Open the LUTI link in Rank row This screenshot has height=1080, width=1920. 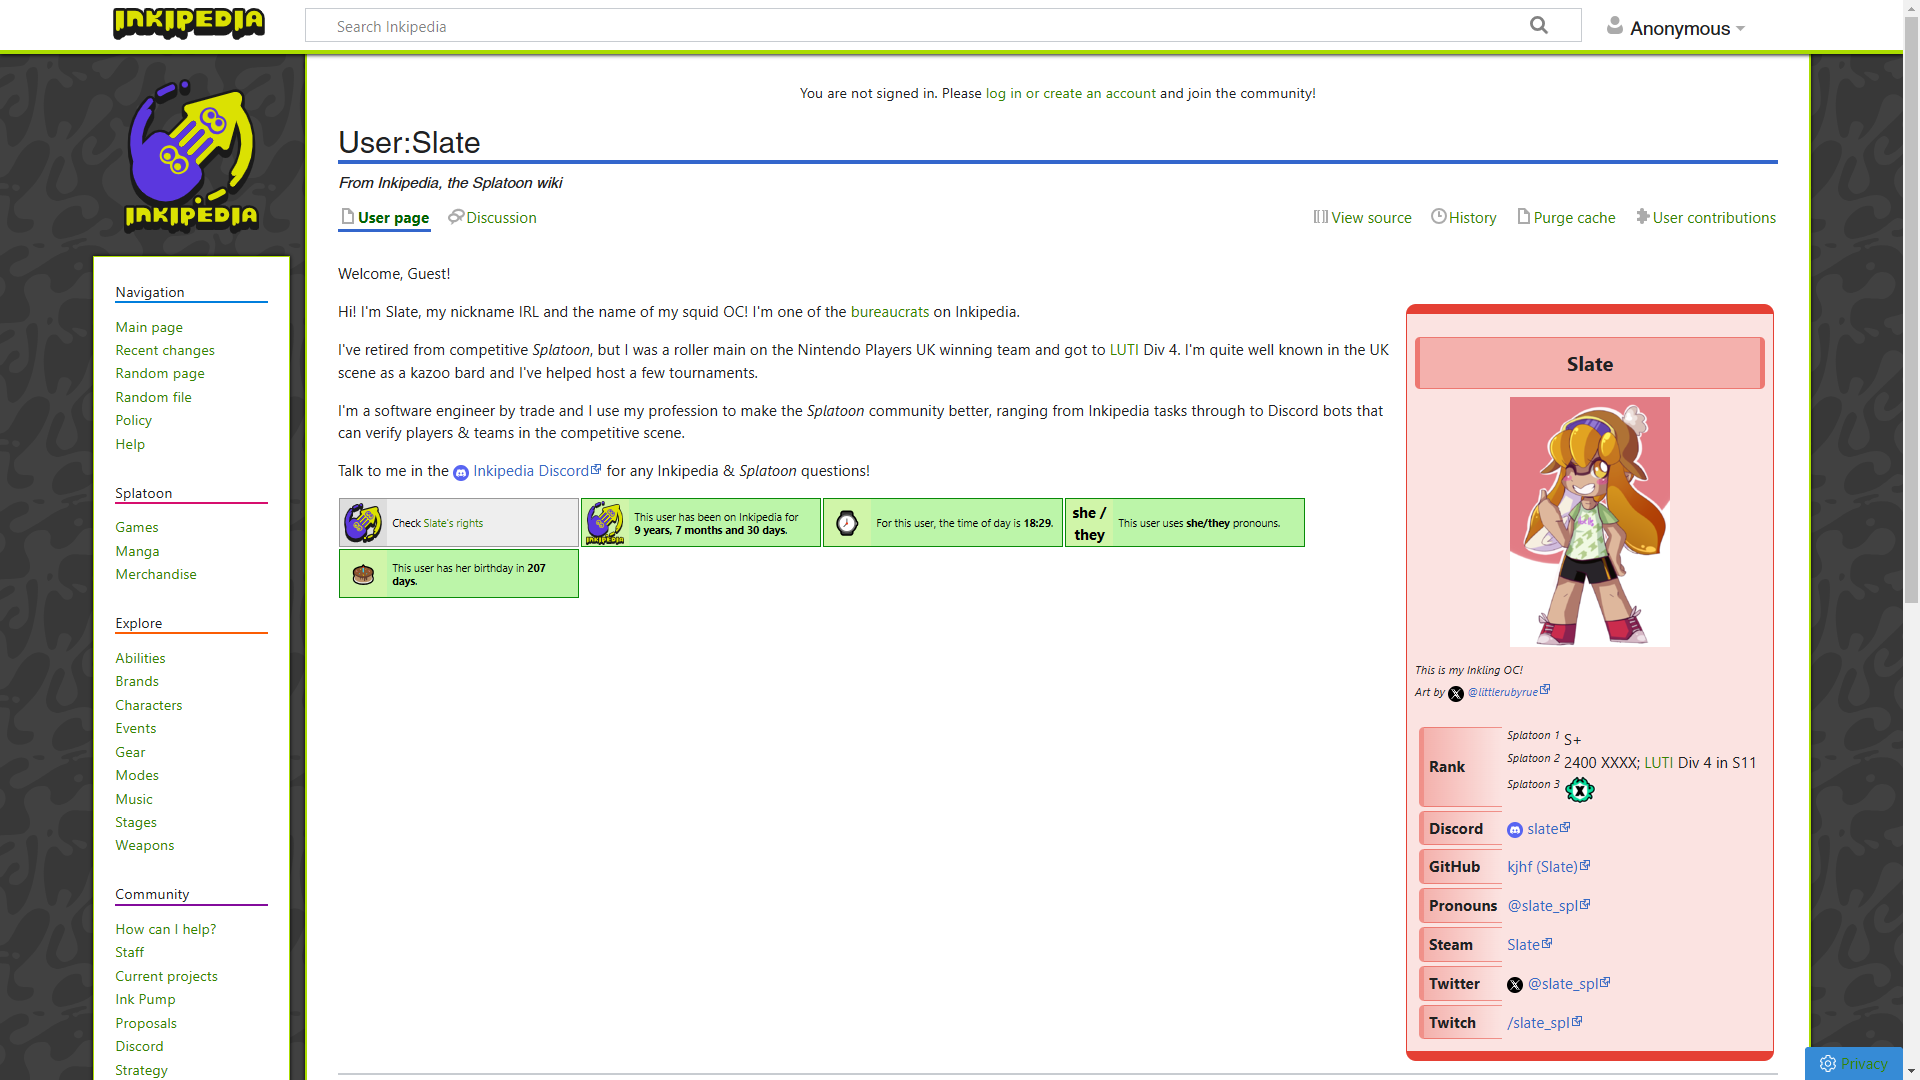pos(1658,763)
